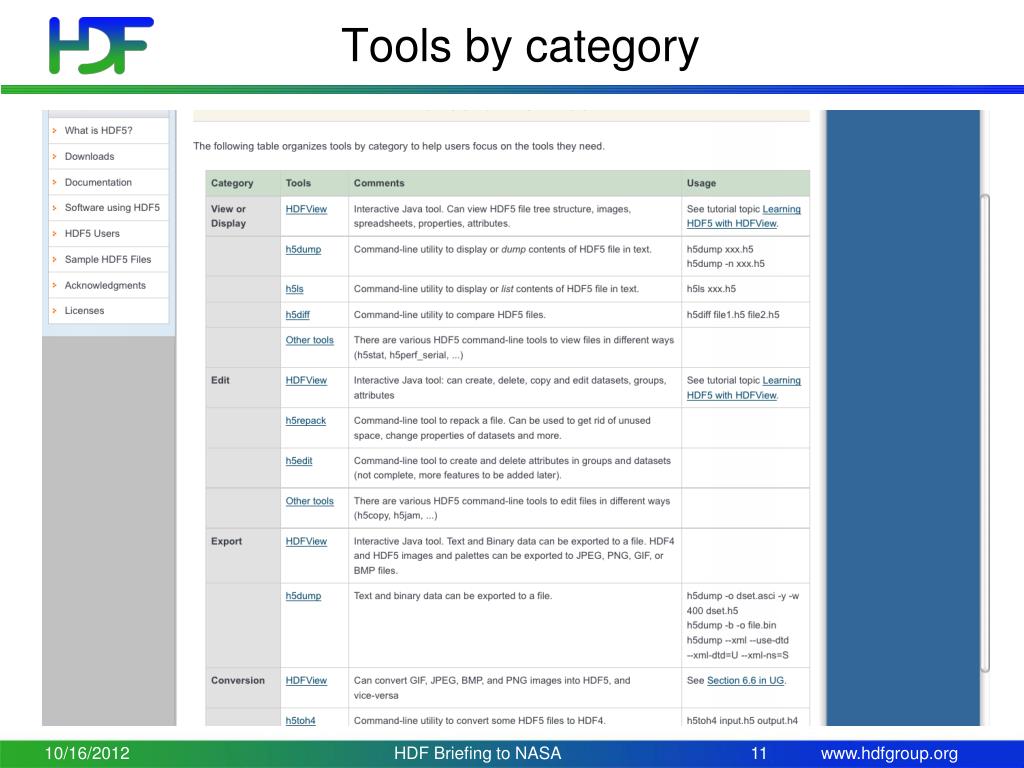Click the usage text 'h5diff file1.h5 file2.h5'
The height and width of the screenshot is (768, 1024).
(733, 315)
